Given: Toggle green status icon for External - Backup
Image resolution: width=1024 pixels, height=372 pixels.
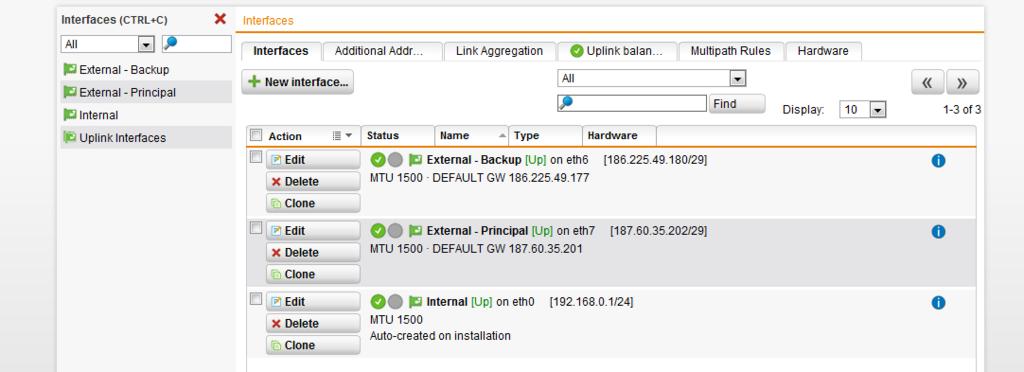Looking at the screenshot, I should point(378,160).
